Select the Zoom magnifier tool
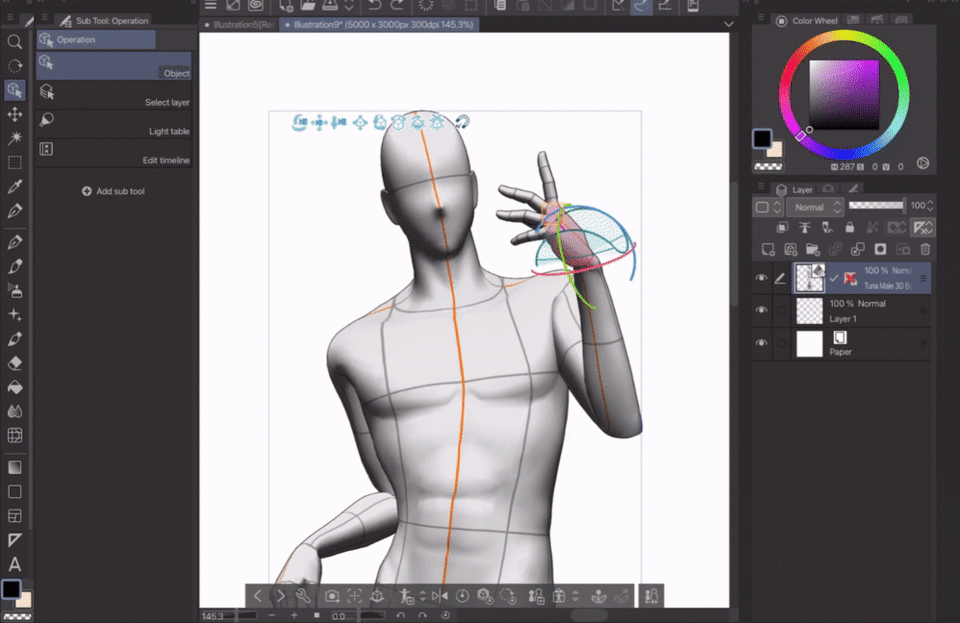960x623 pixels. [x=15, y=42]
